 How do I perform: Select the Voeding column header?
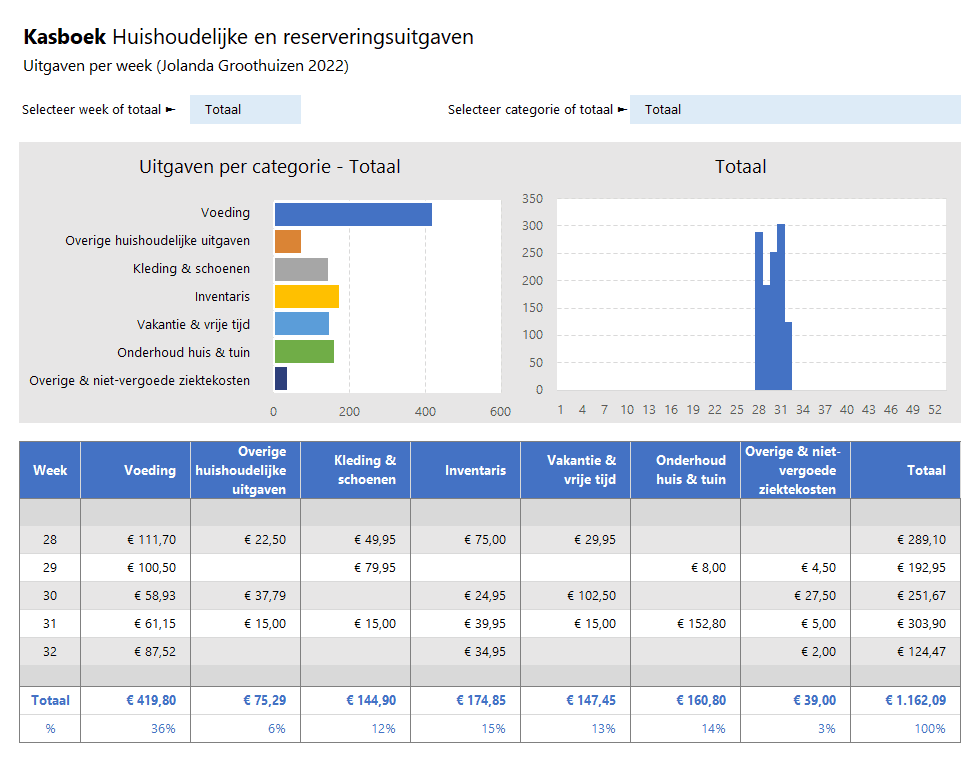135,470
